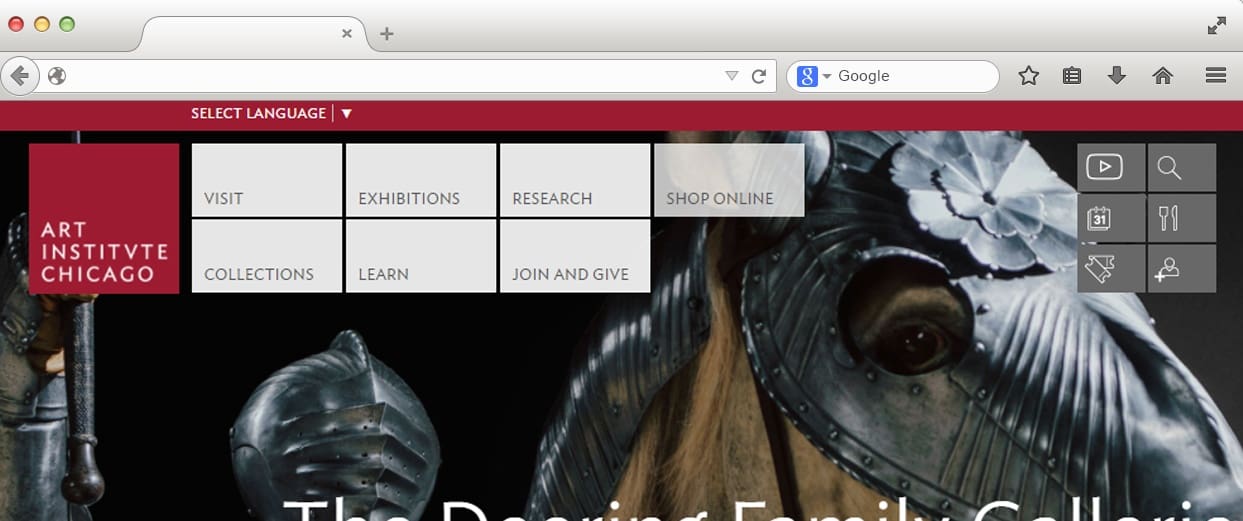Click the magnifying glass search tile
Screen dimensions: 1243x521
1181,167
